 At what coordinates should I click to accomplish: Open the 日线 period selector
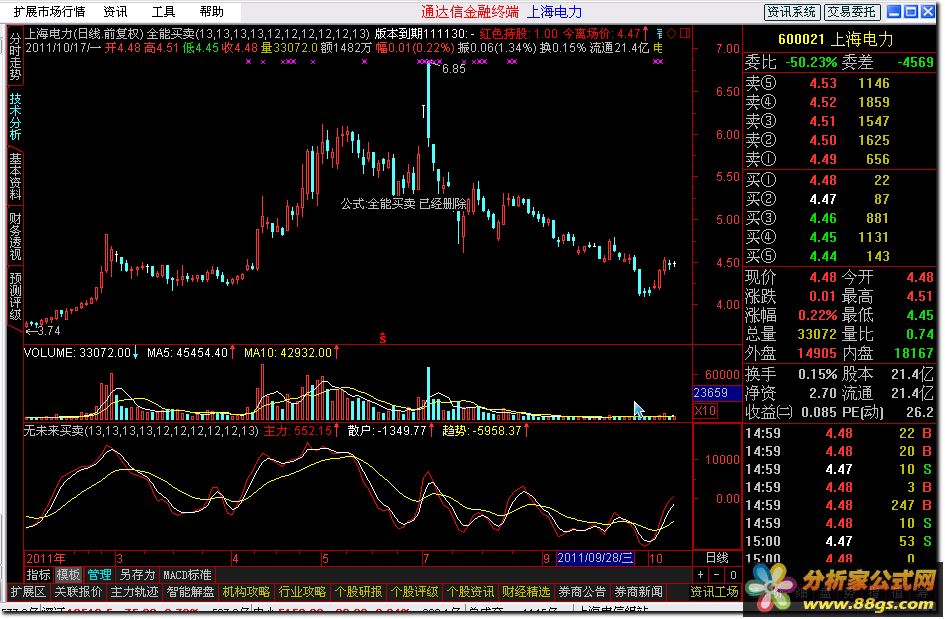(717, 558)
